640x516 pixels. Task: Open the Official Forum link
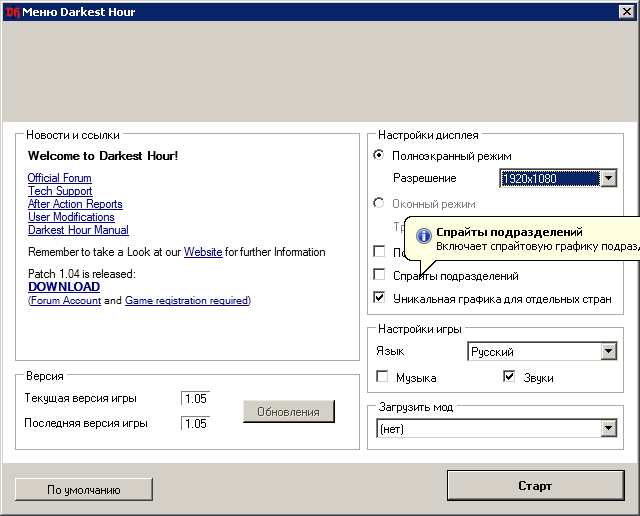point(59,178)
